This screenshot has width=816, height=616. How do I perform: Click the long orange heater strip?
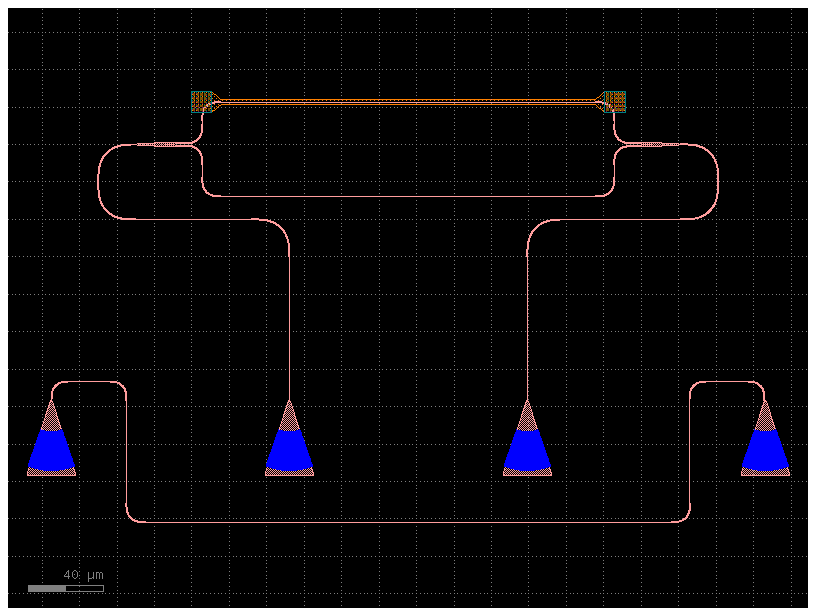(x=410, y=101)
